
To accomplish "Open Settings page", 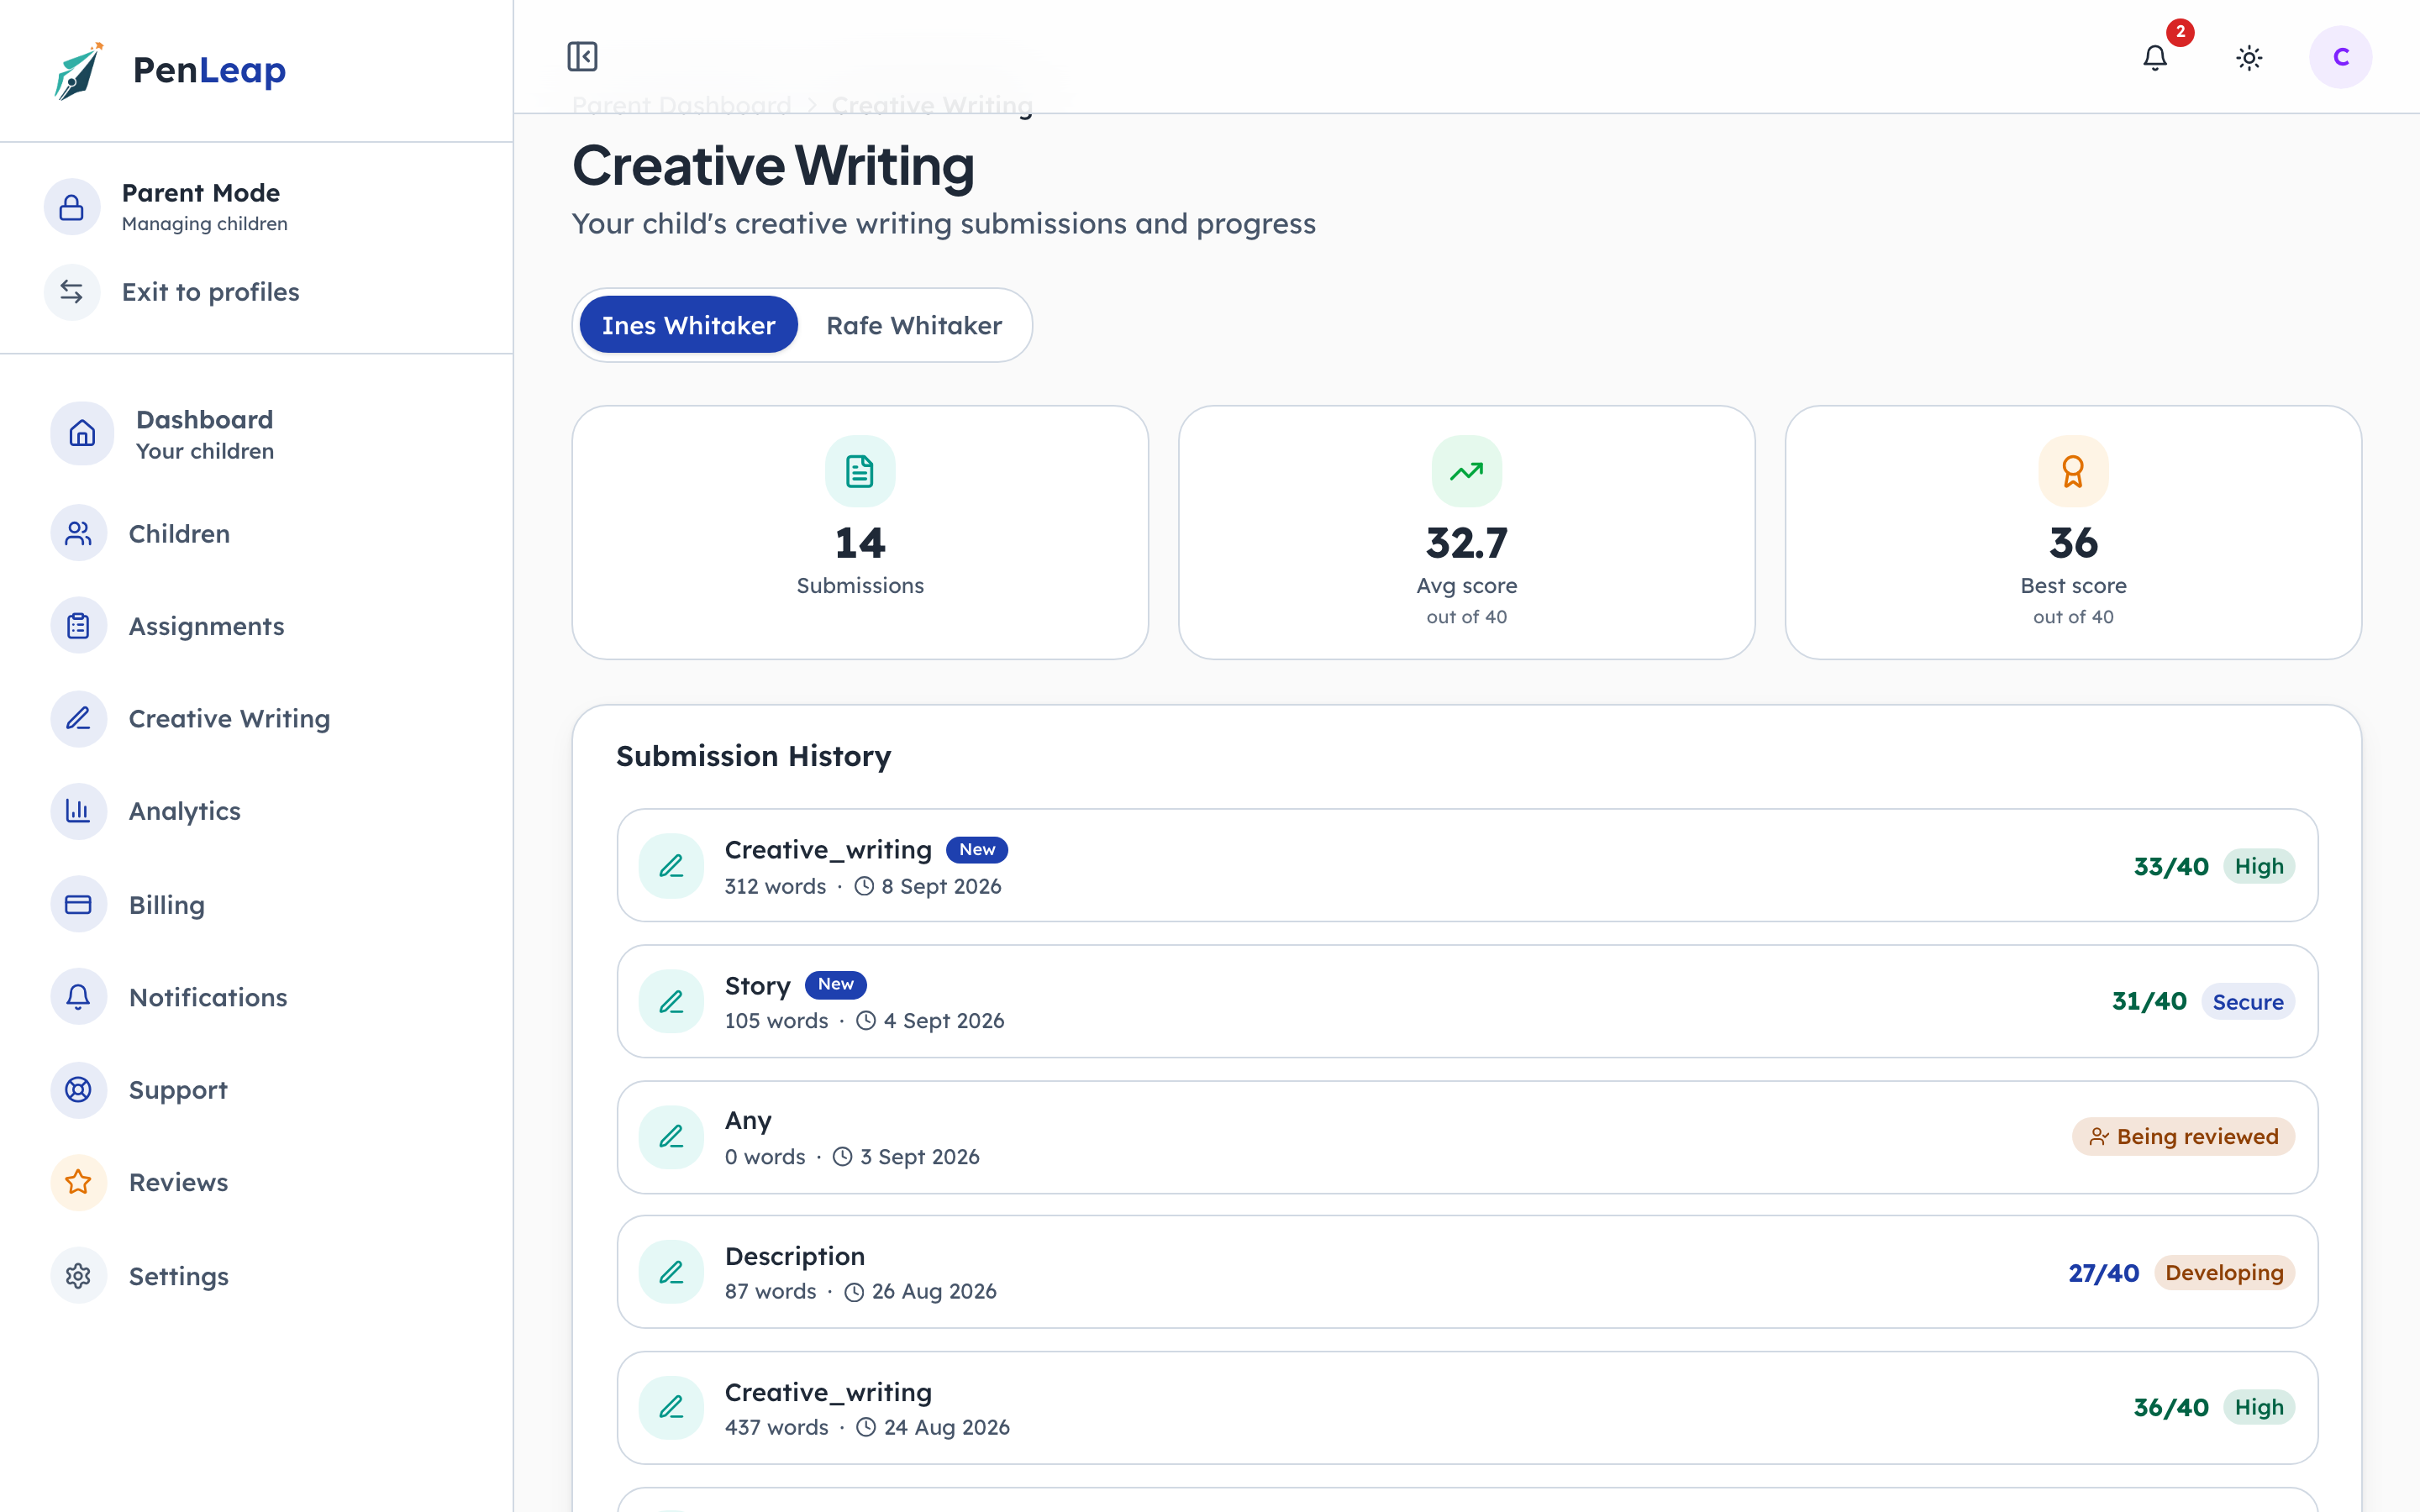I will 257,1276.
